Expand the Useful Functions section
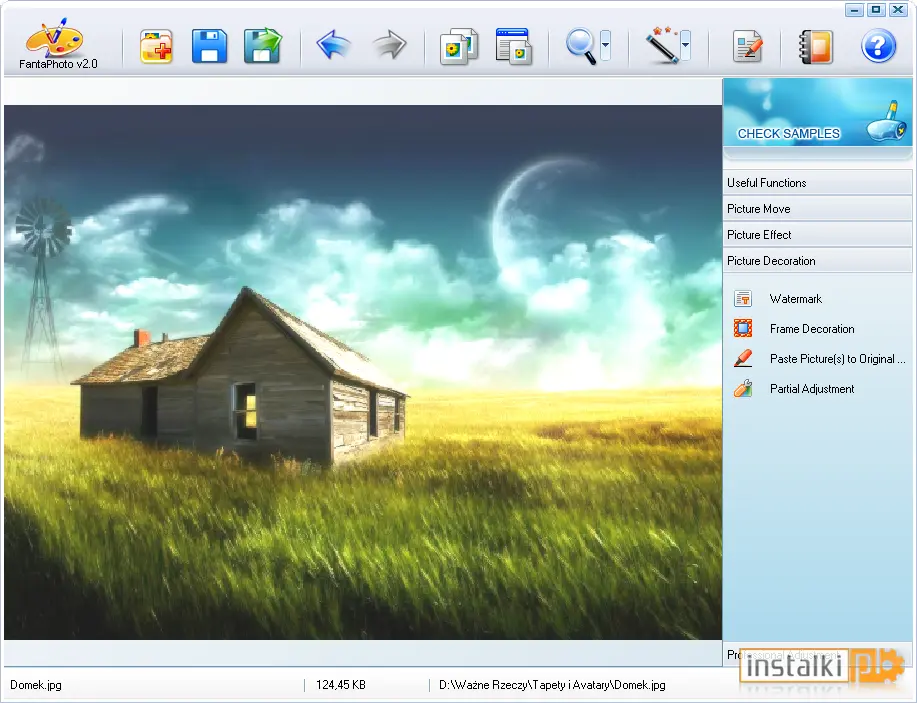This screenshot has height=703, width=917. (818, 183)
